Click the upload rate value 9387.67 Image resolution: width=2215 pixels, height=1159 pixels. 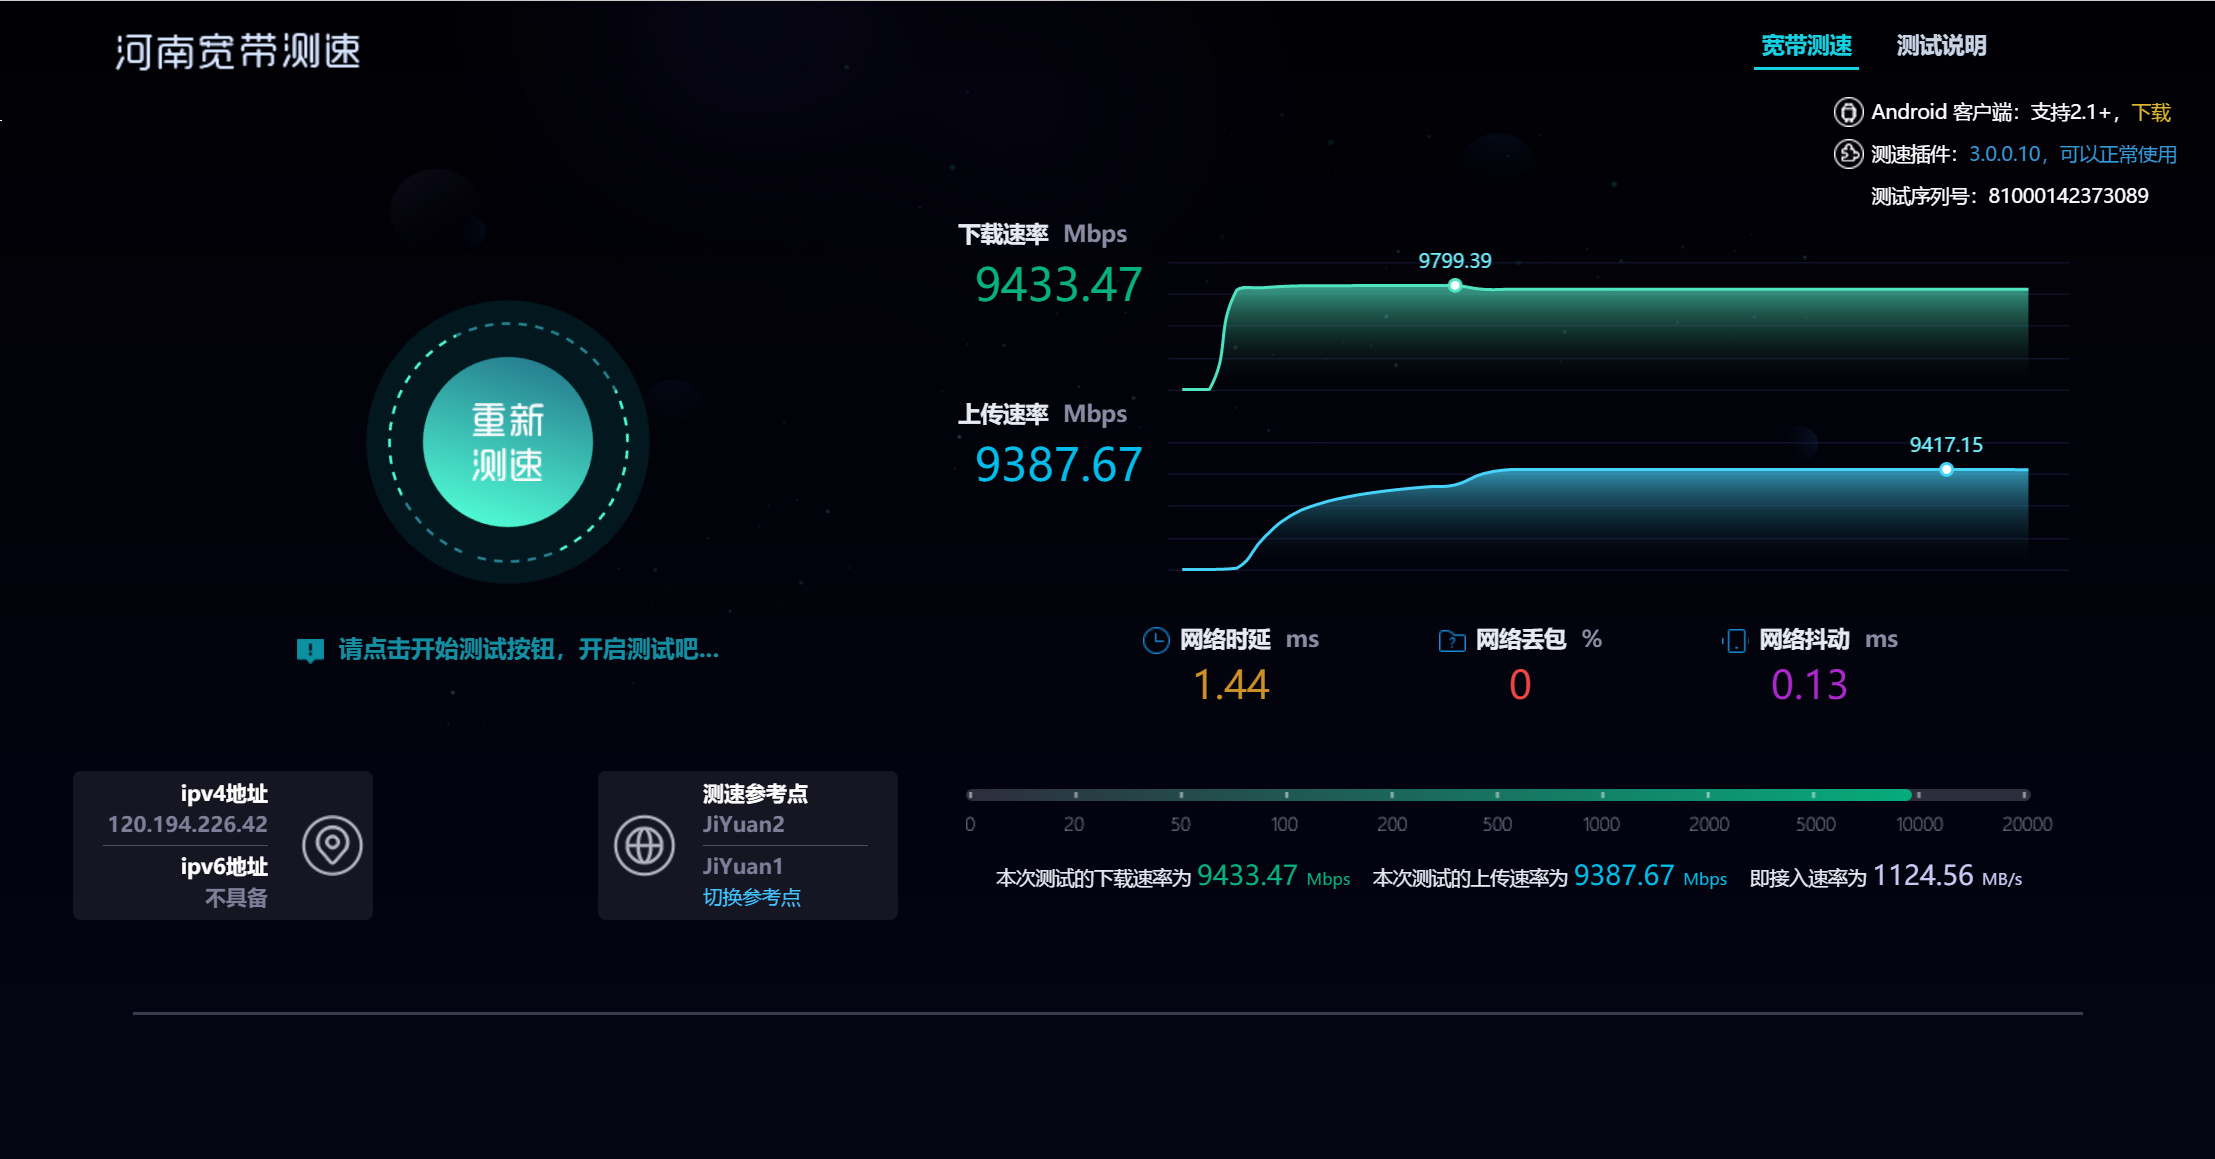[x=1058, y=465]
